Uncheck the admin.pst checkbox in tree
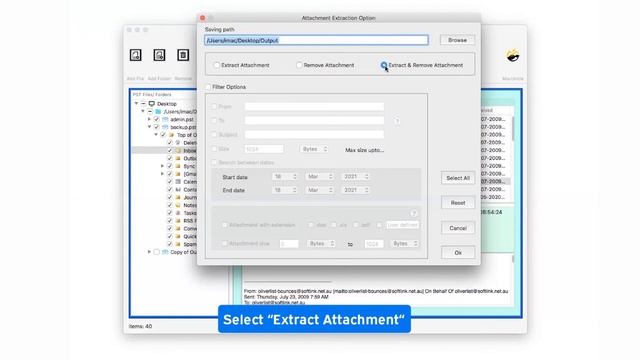This screenshot has width=640, height=360. 156,119
